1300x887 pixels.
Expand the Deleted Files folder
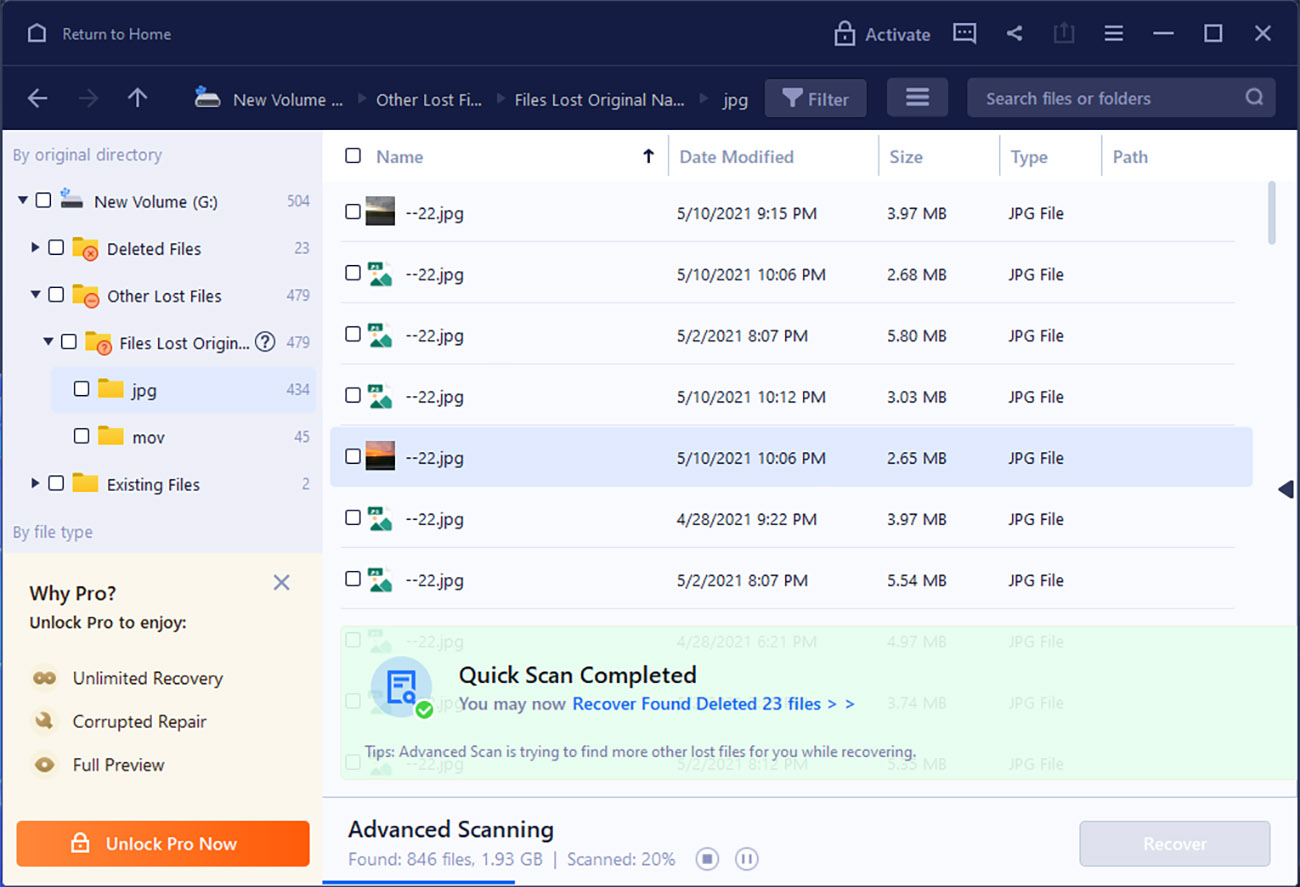(x=35, y=247)
